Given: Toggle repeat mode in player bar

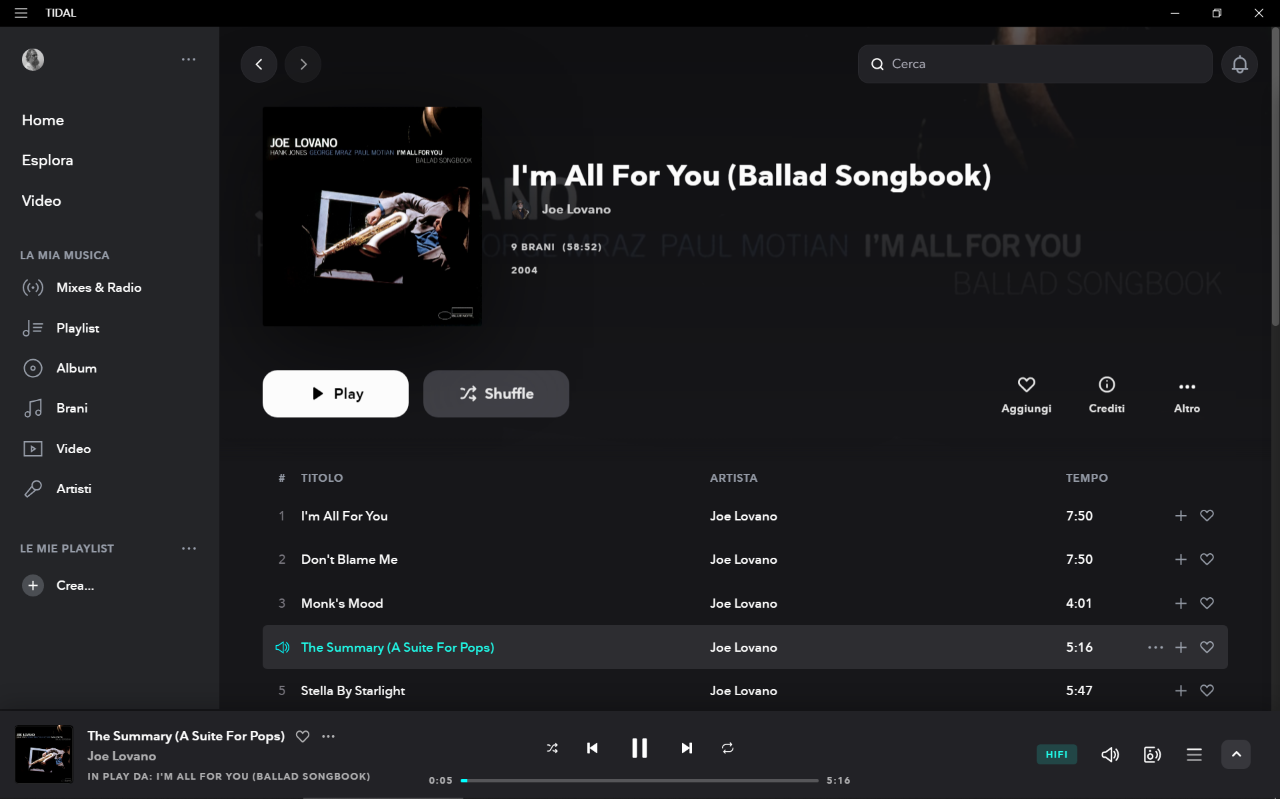Looking at the screenshot, I should coord(728,748).
